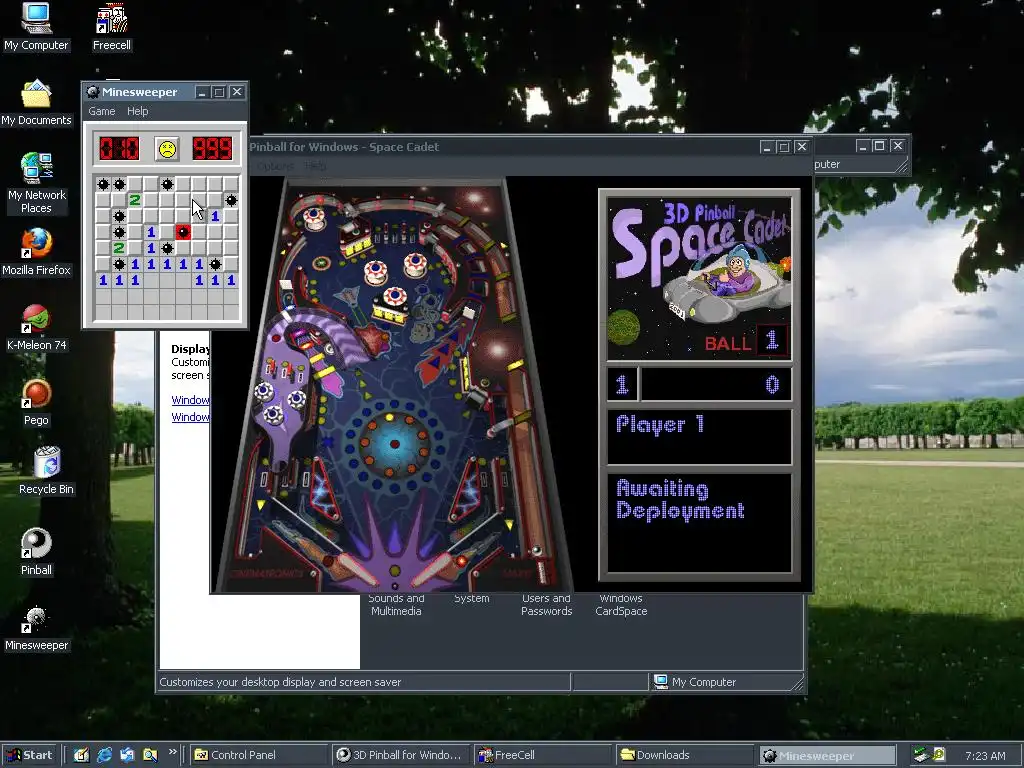Click tray icon directly left of clock
The image size is (1024, 768).
[939, 754]
